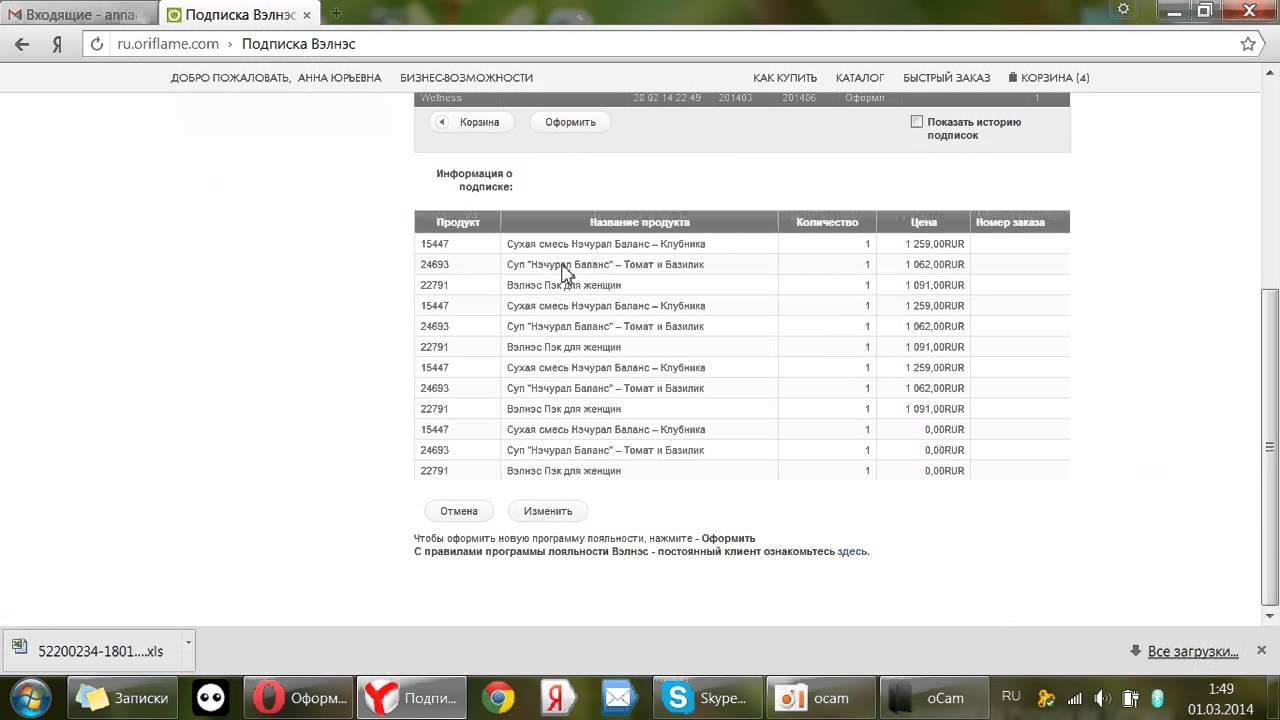Click the 'Информация о подписке:' label
The image size is (1280, 720).
(x=475, y=180)
